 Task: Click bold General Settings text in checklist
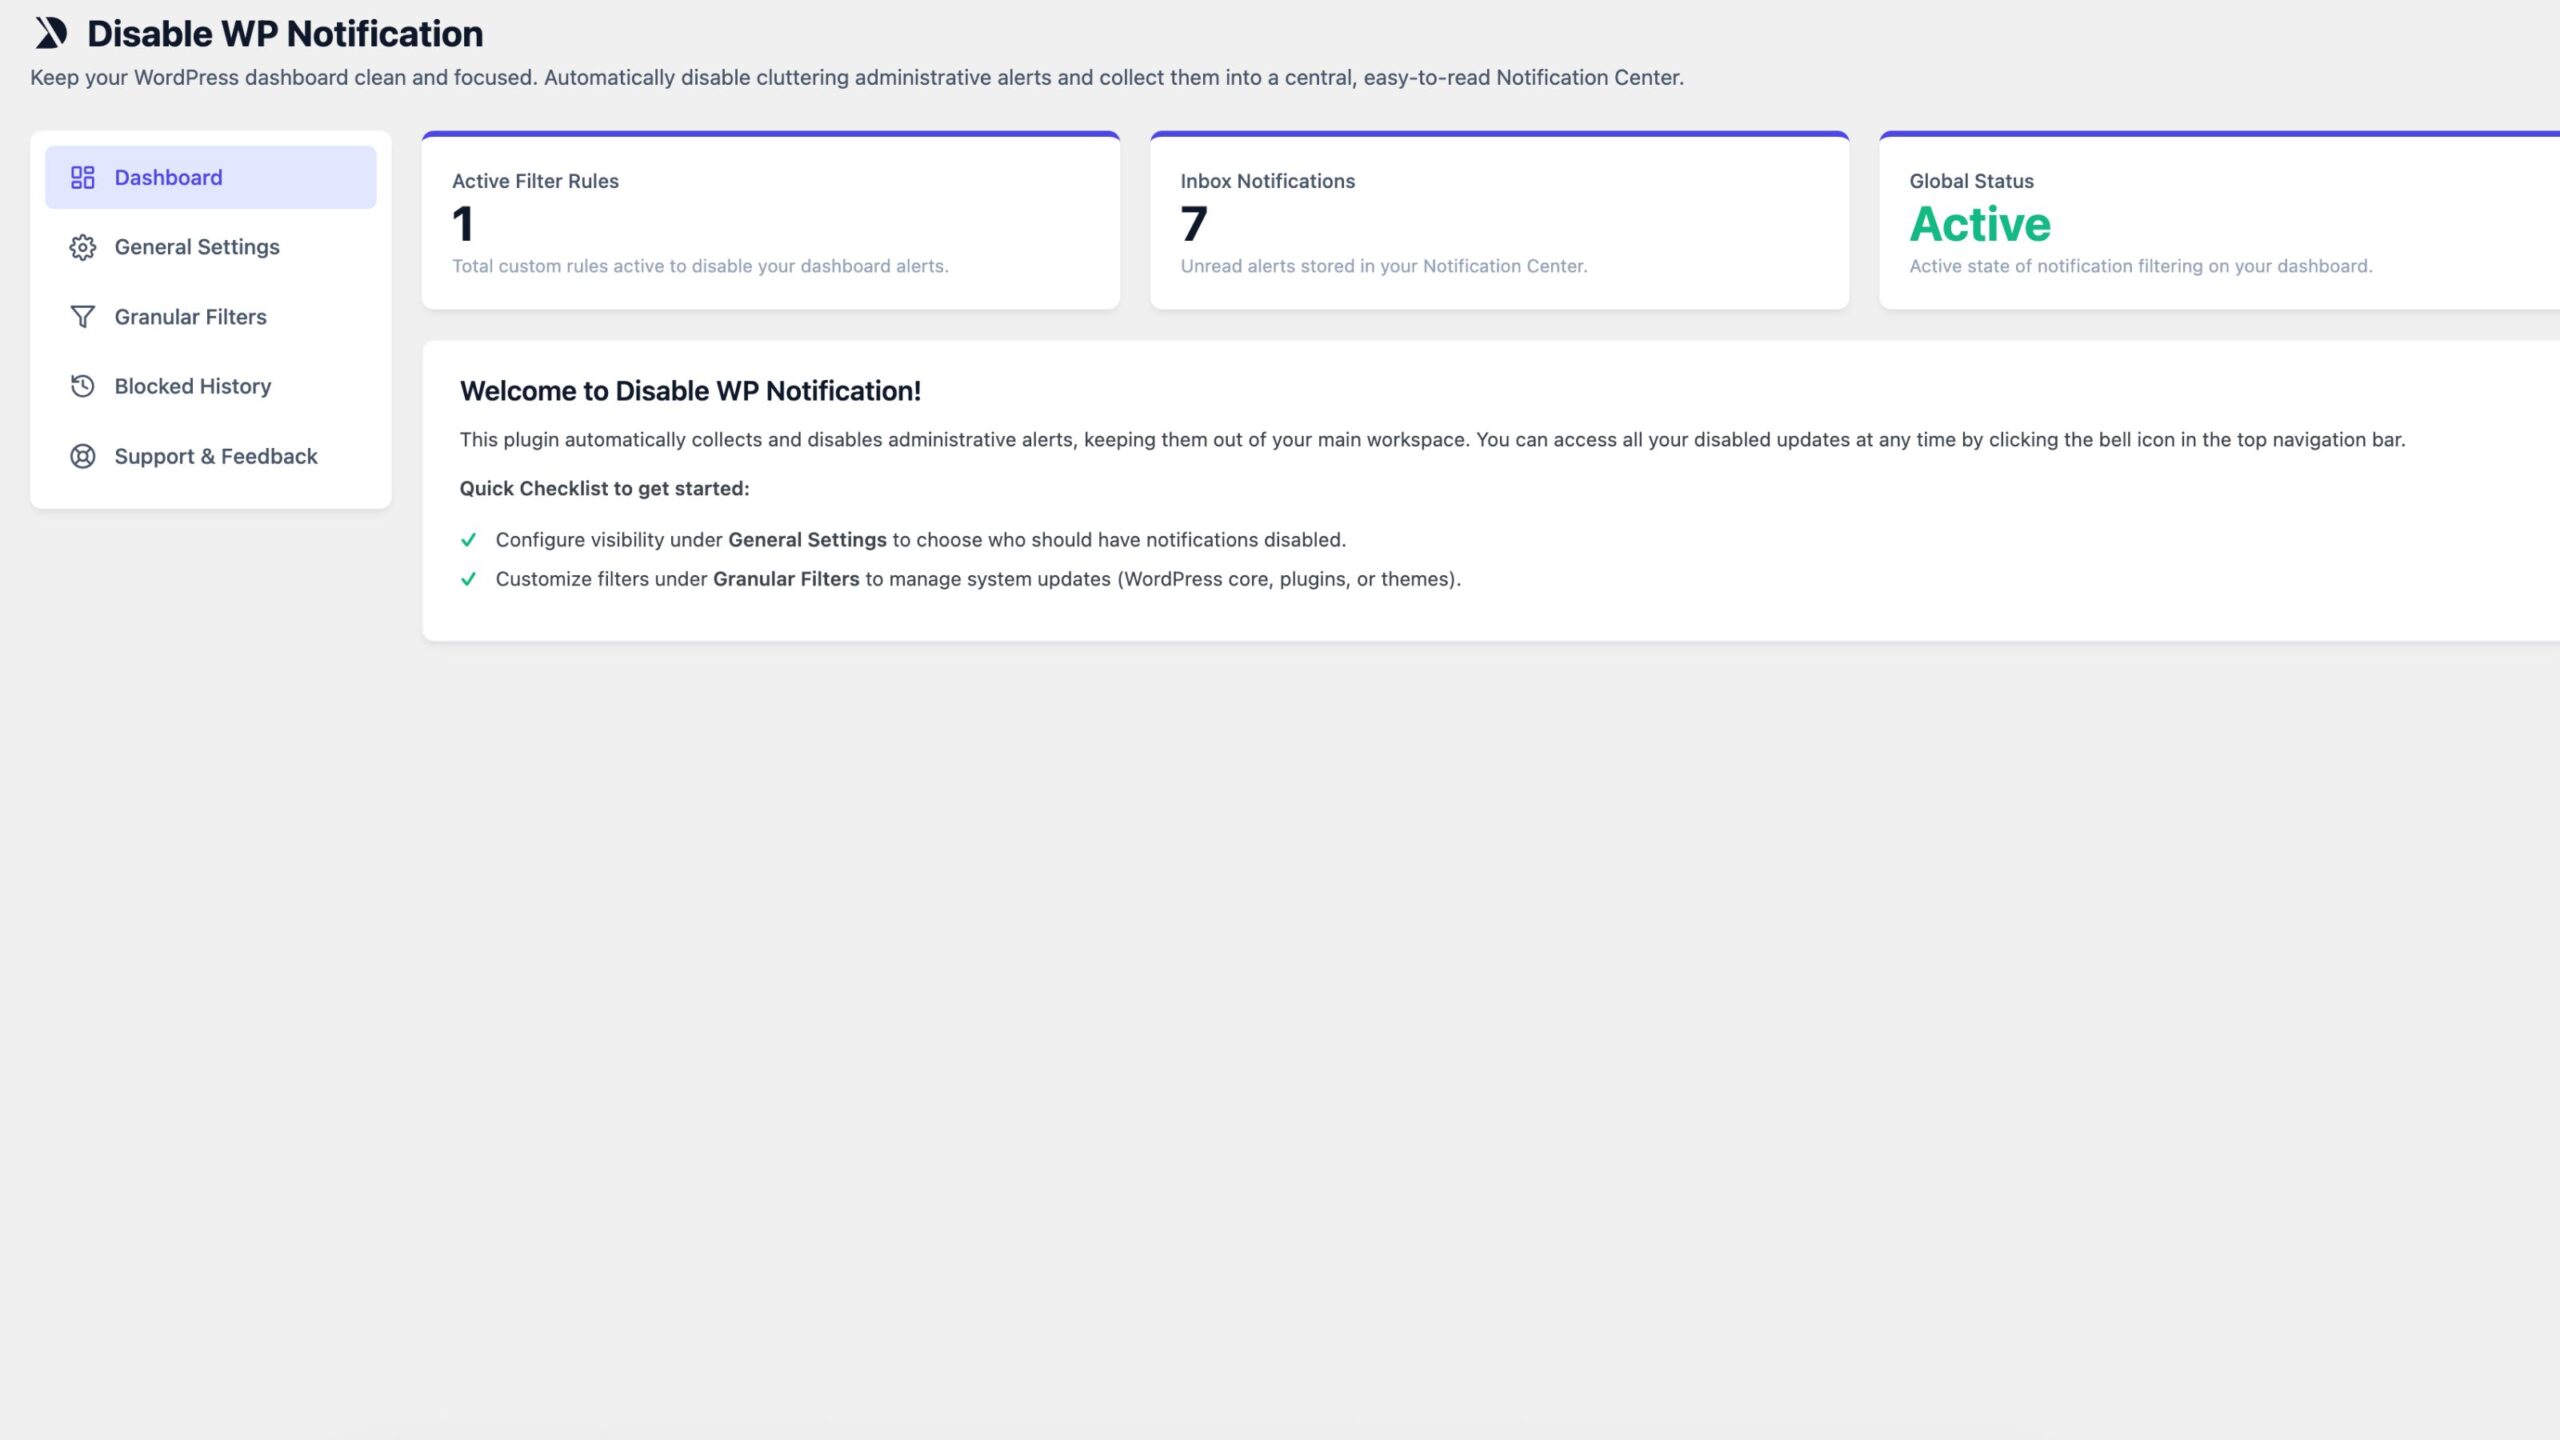tap(807, 540)
